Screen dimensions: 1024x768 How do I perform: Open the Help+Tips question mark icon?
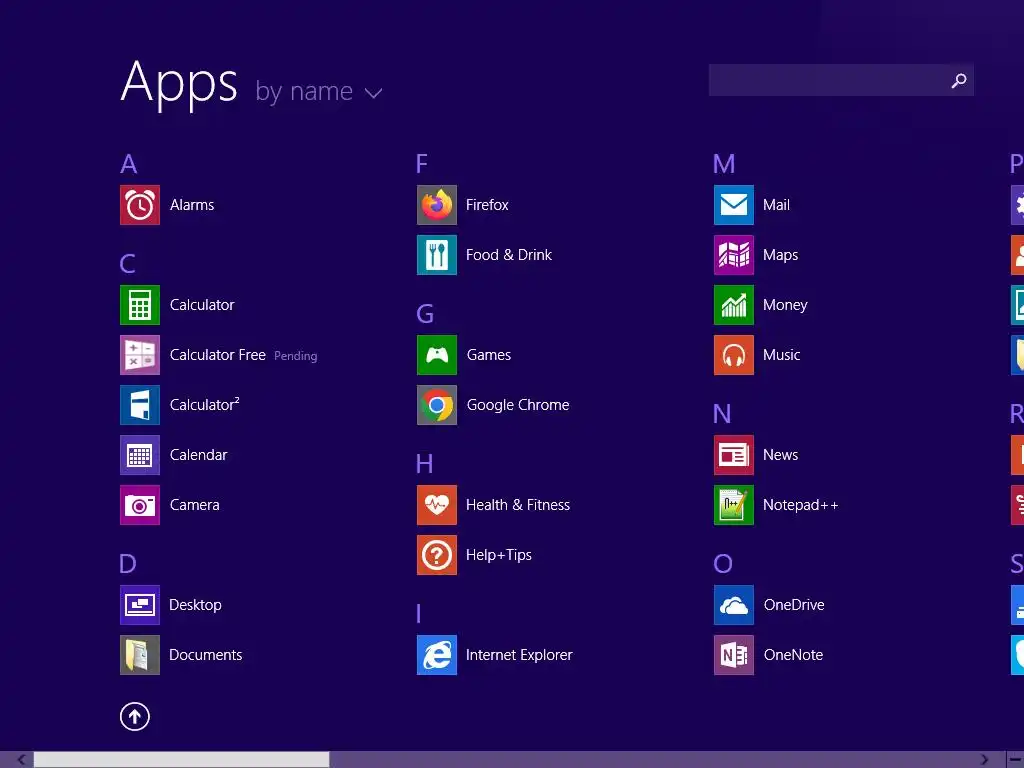pyautogui.click(x=437, y=555)
